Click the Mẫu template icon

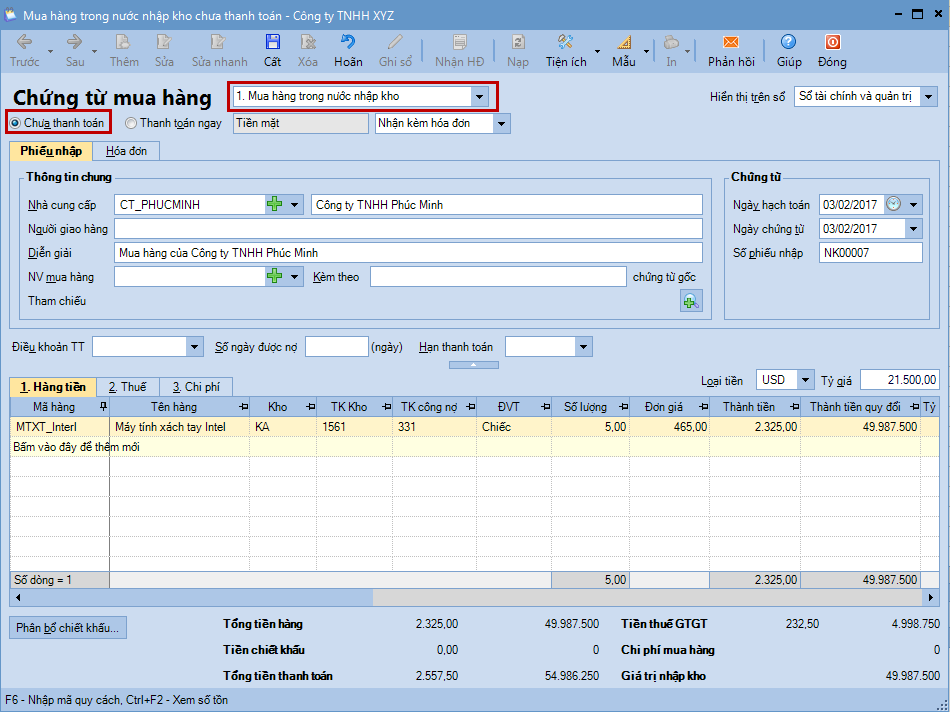(x=623, y=42)
